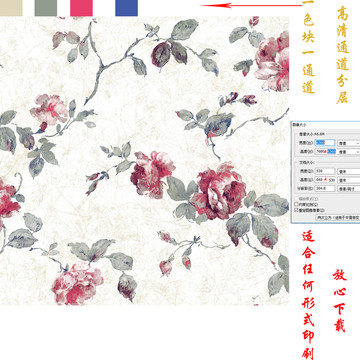The height and width of the screenshot is (360, 360).
Task: Open the document height unit dropdown
Action: pyautogui.click(x=349, y=180)
